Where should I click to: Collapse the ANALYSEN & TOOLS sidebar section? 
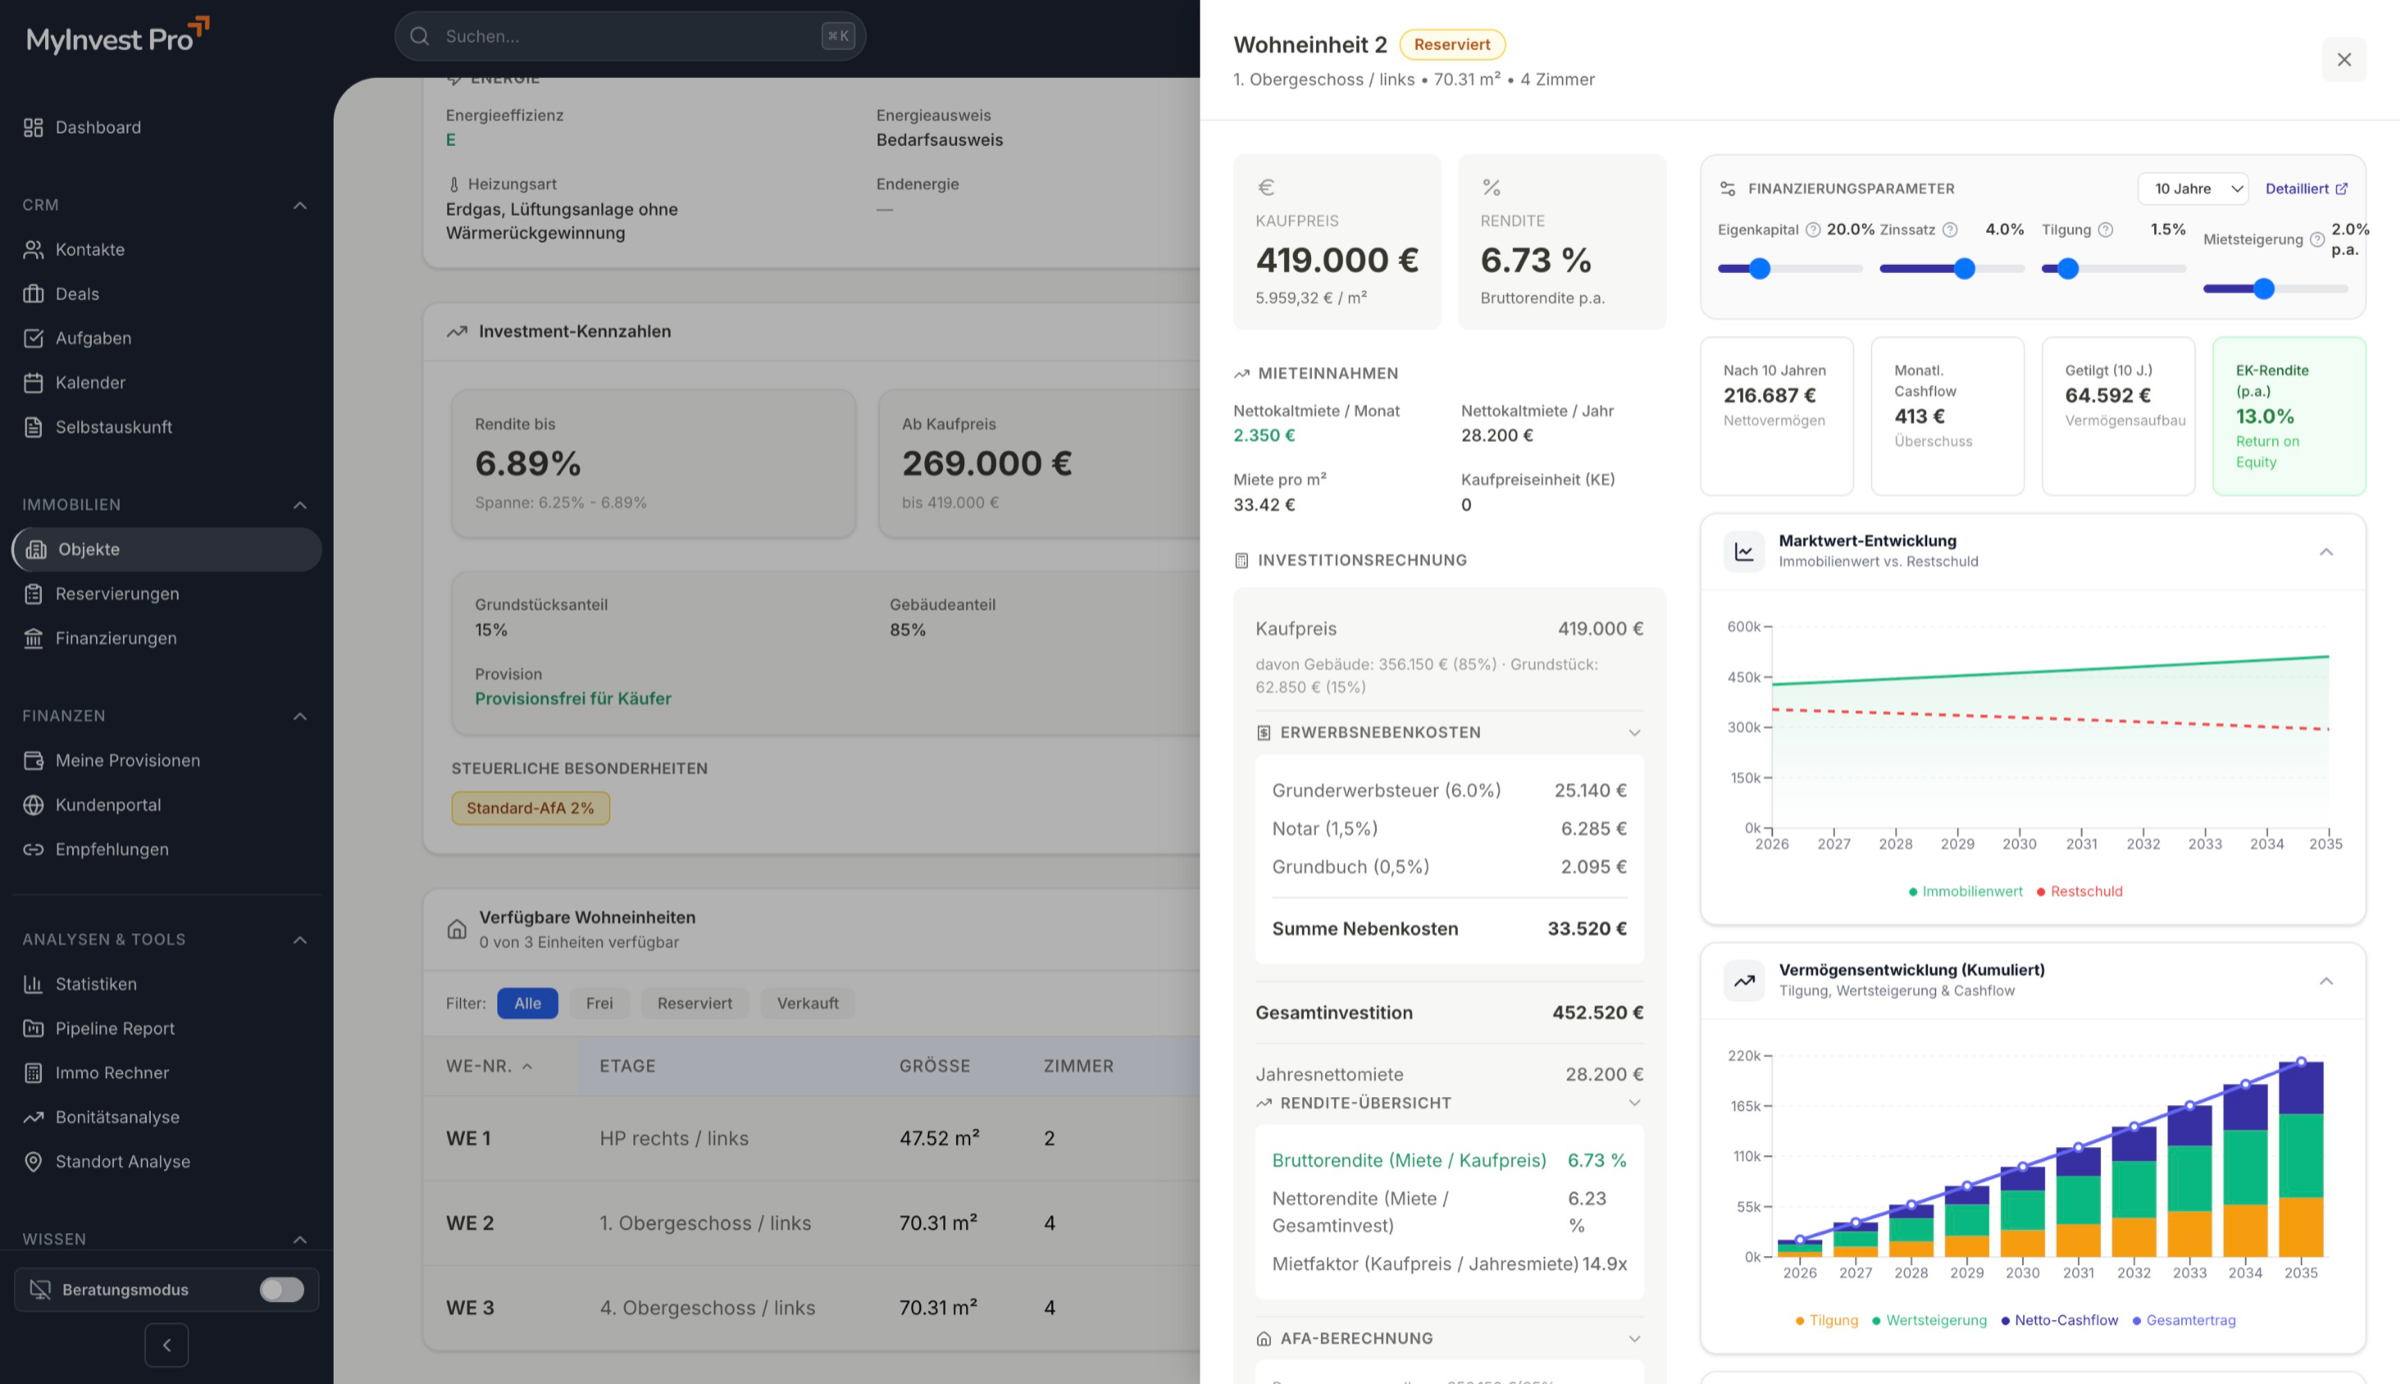click(x=300, y=939)
